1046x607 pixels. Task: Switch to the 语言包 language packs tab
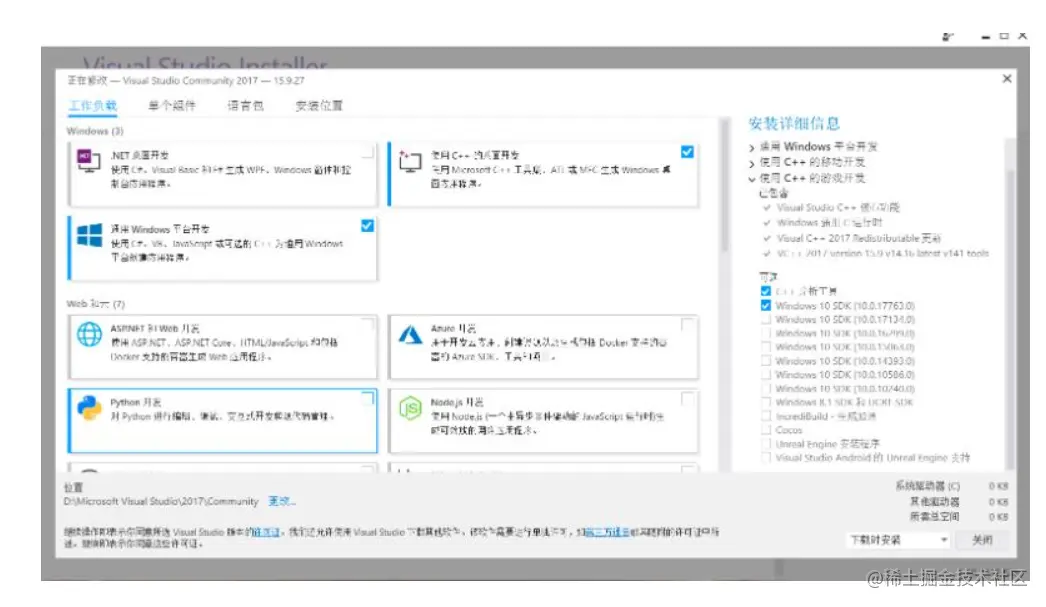tap(245, 105)
